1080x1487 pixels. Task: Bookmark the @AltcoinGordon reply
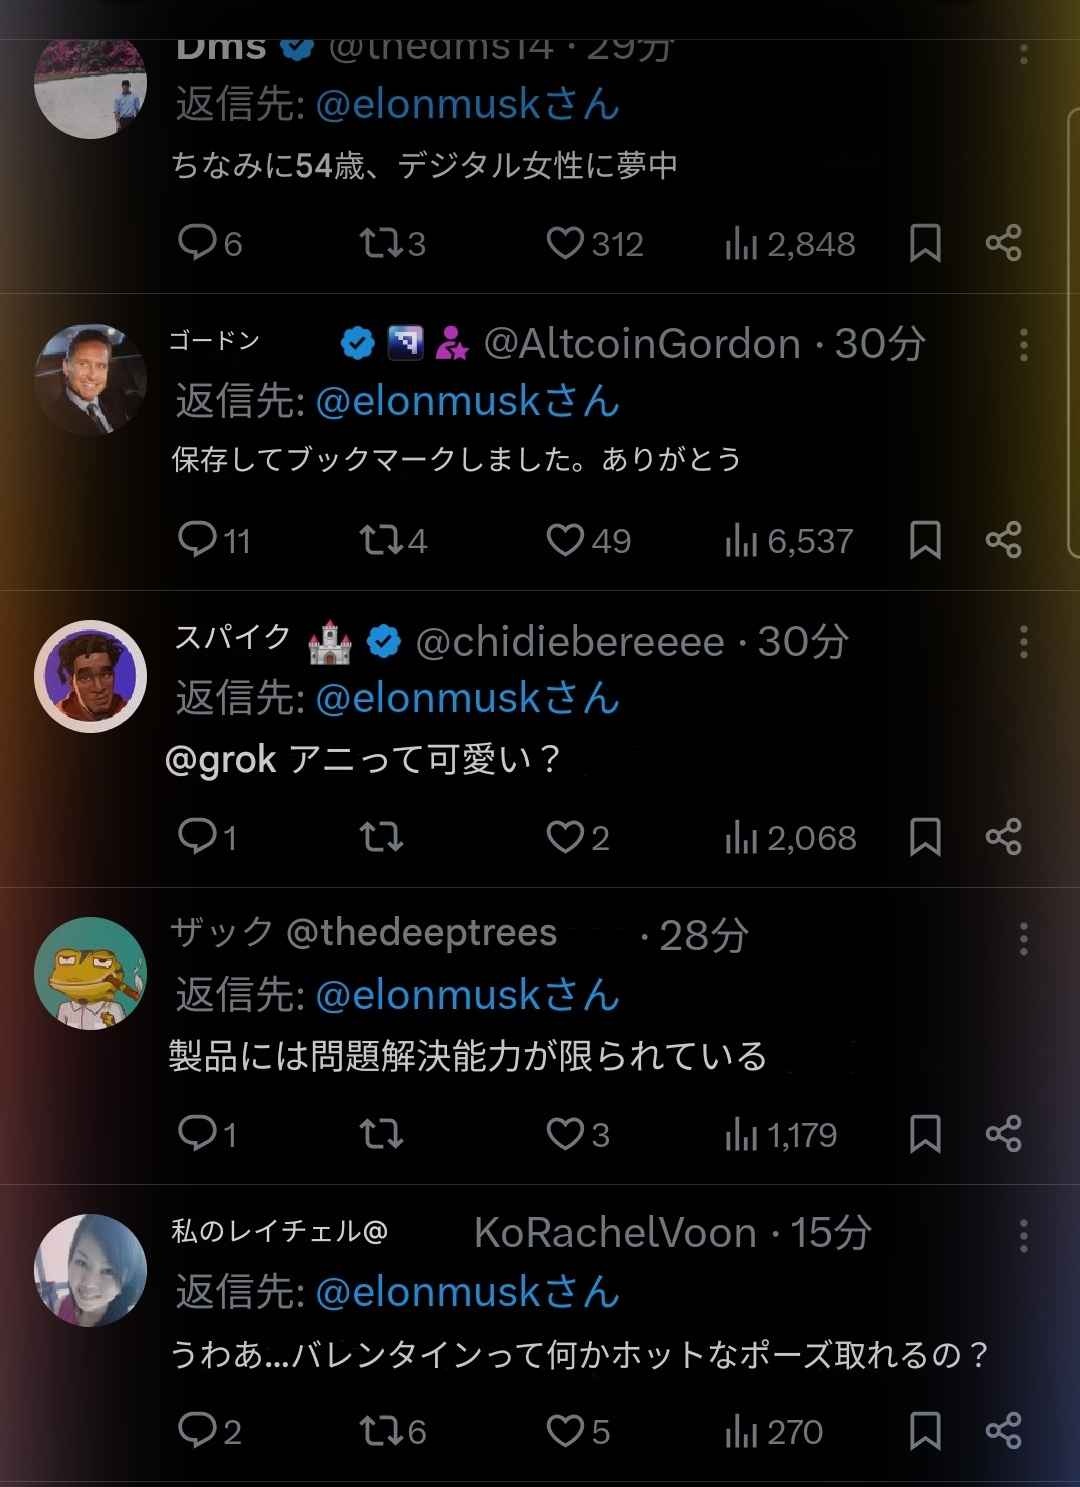pyautogui.click(x=925, y=541)
